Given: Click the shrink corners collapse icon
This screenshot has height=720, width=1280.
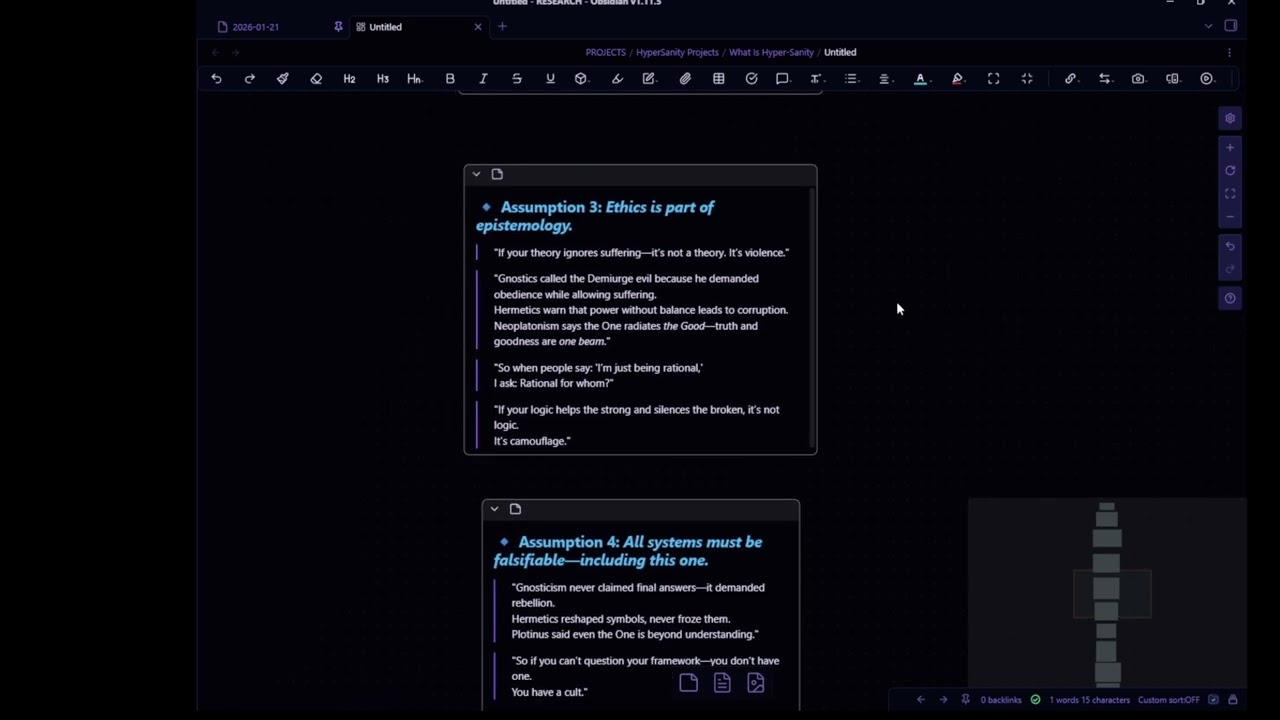Looking at the screenshot, I should pos(1027,79).
